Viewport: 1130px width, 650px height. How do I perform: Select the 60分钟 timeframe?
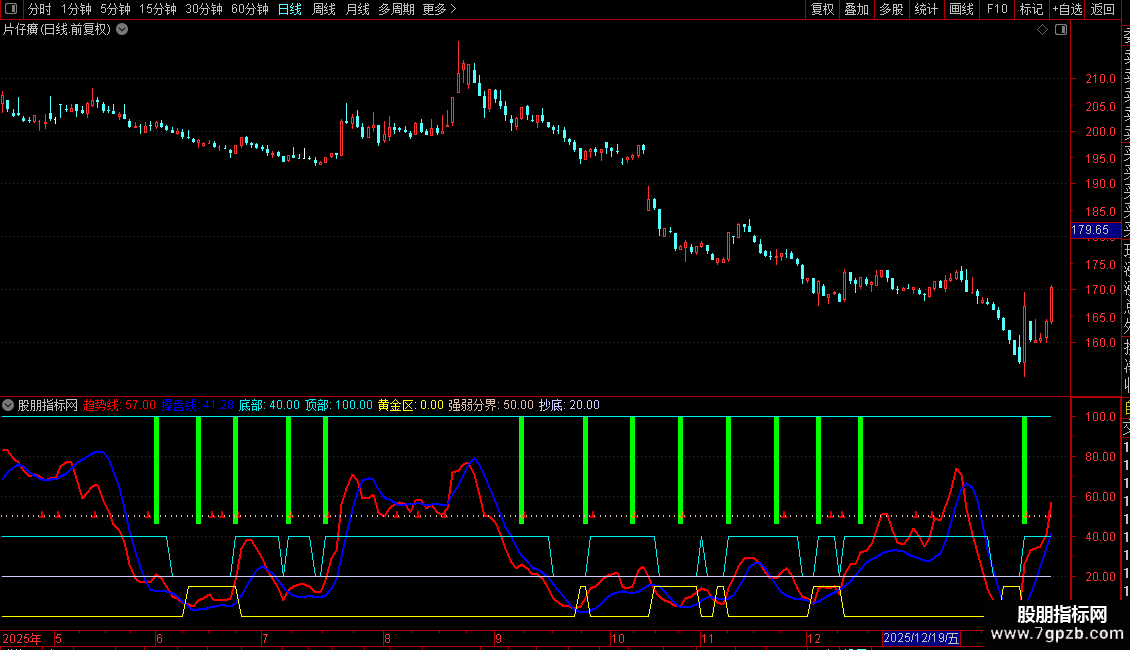point(249,10)
